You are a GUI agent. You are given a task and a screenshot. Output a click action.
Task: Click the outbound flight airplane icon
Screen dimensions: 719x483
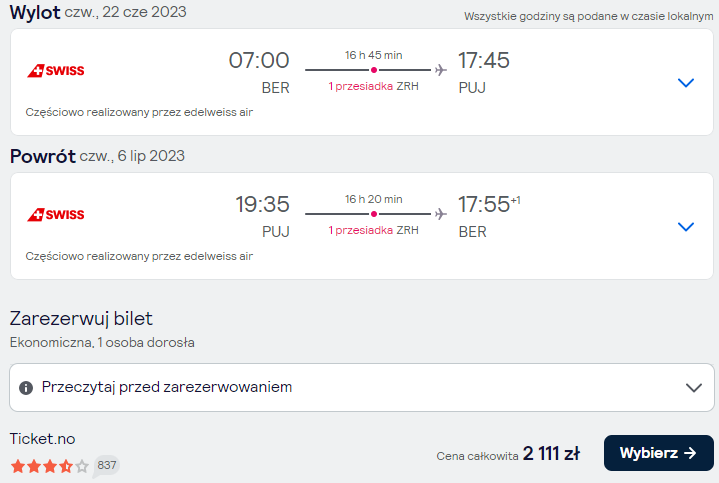pyautogui.click(x=441, y=70)
